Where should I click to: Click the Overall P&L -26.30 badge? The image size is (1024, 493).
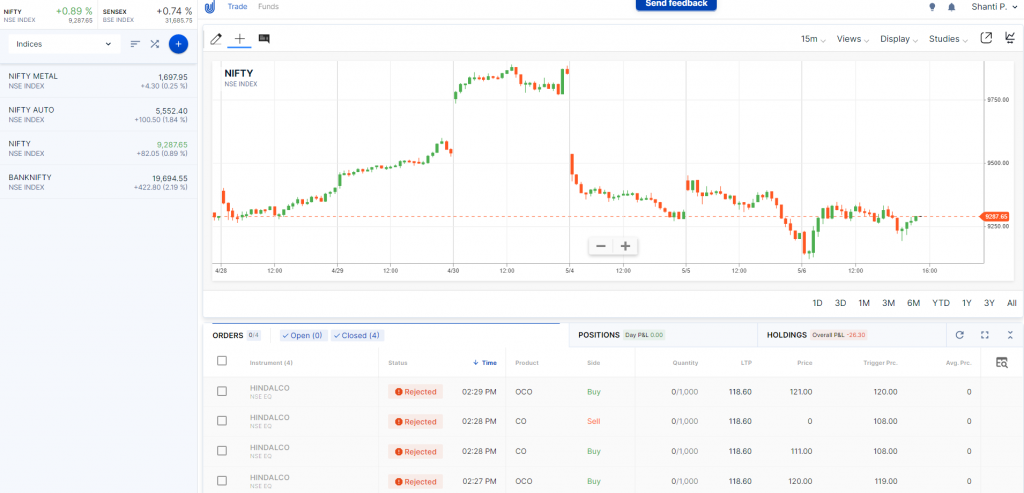tap(839, 335)
